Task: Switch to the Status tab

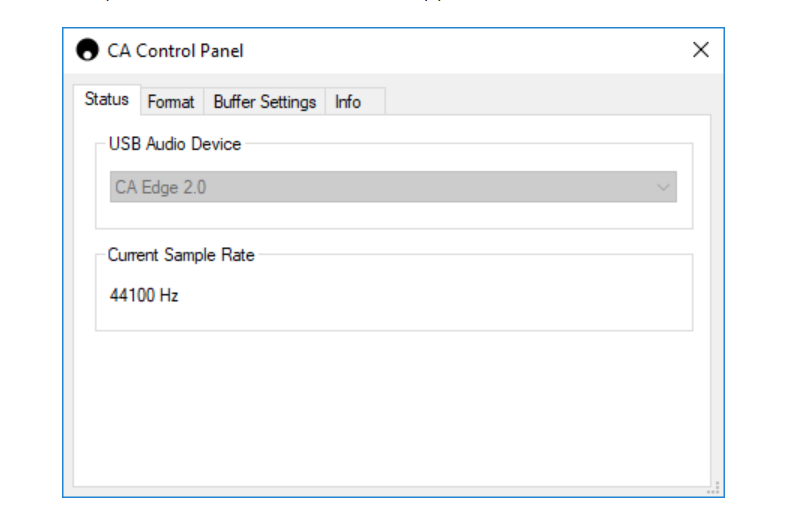Action: pos(107,99)
